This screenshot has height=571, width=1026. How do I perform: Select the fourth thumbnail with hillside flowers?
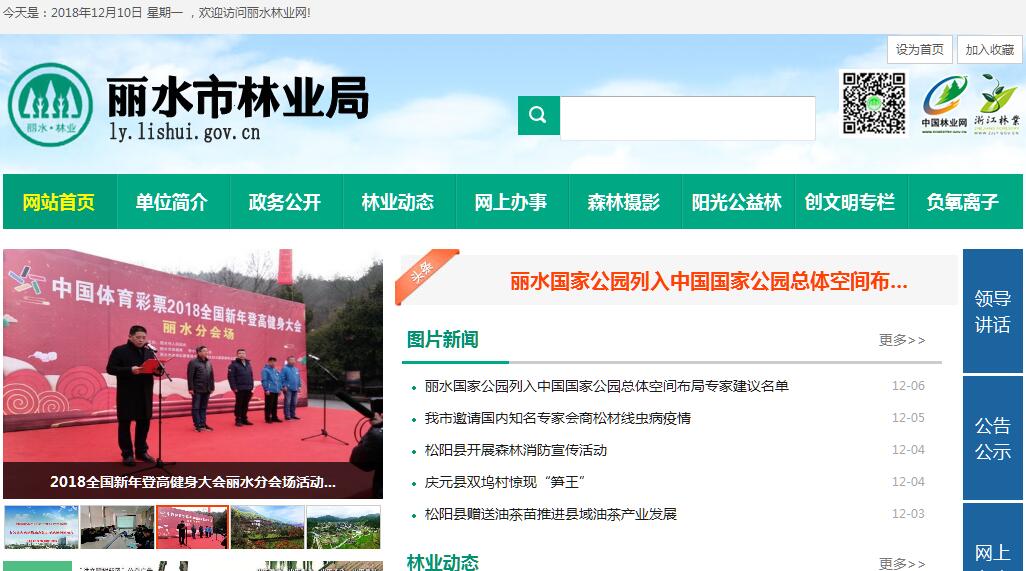[x=268, y=527]
